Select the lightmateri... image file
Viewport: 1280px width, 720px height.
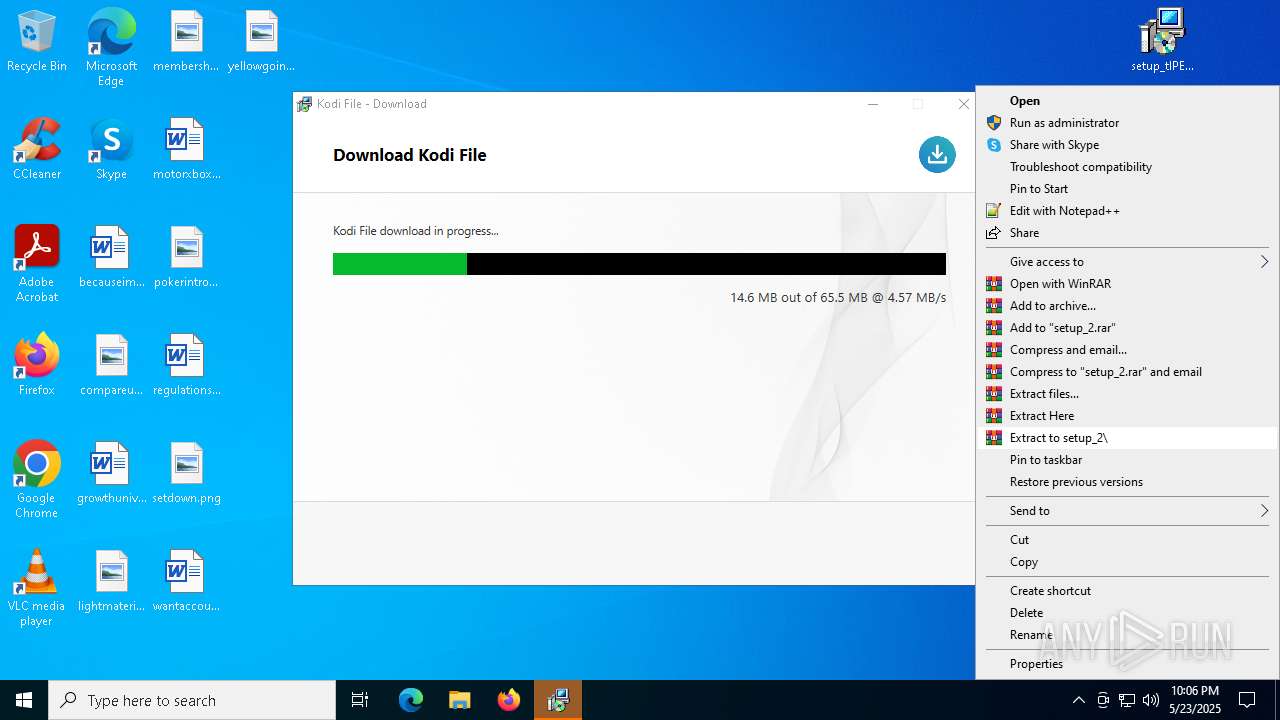[x=111, y=582]
